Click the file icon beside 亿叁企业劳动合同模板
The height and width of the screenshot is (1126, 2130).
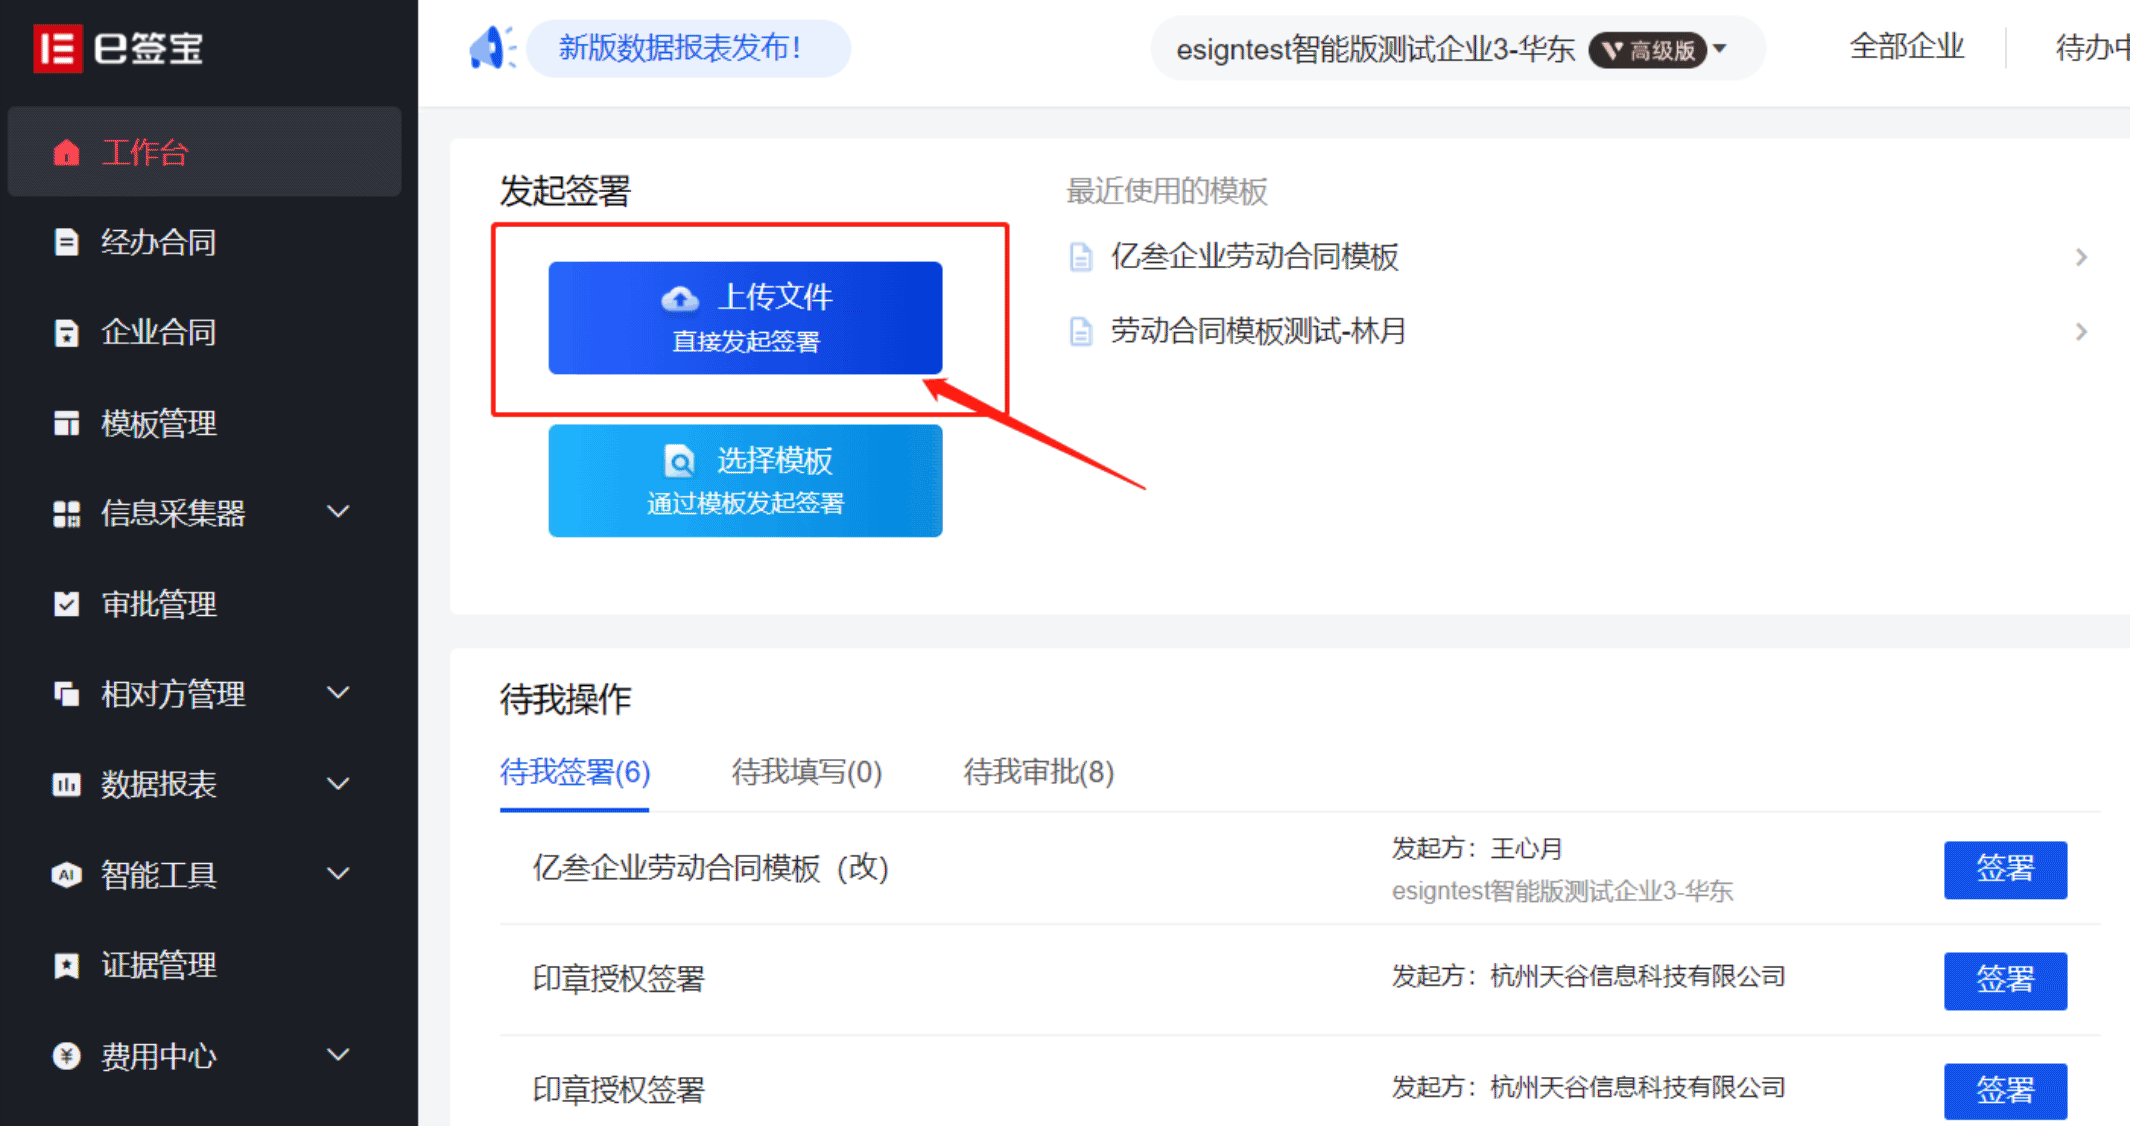[1081, 257]
